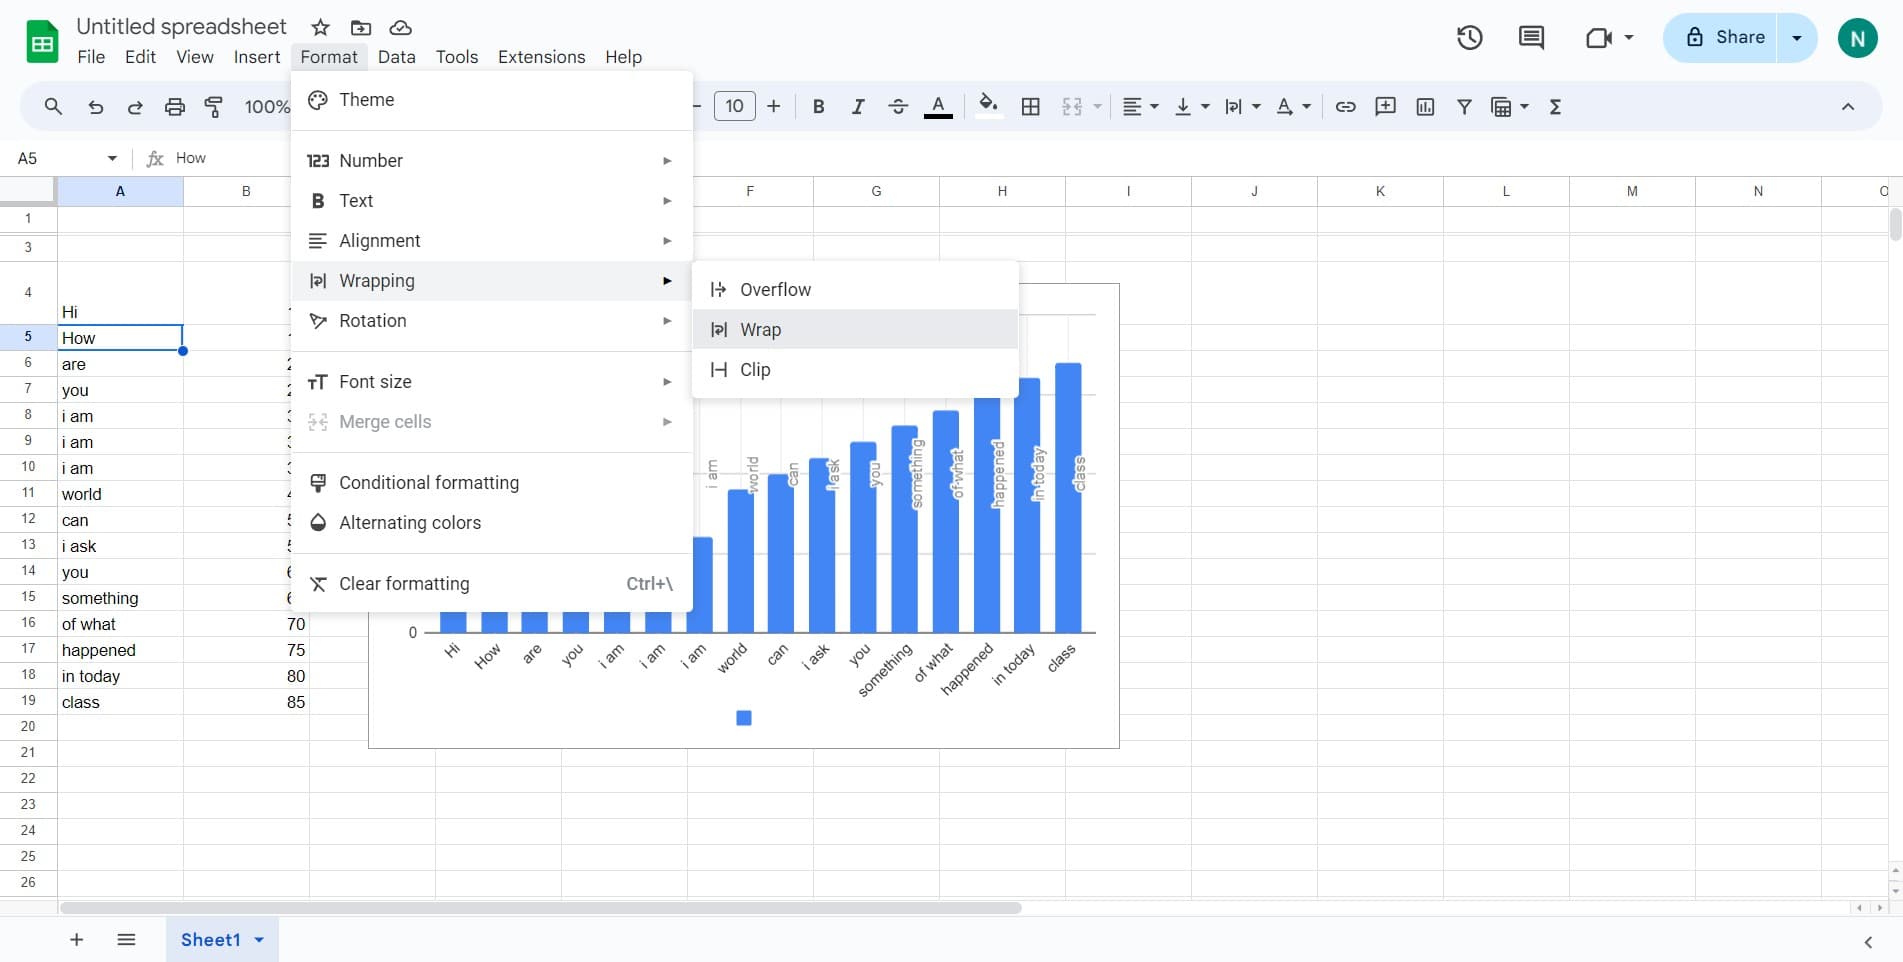Select Wrap in the Wrapping submenu
Screen dimensions: 1903x962
point(760,330)
